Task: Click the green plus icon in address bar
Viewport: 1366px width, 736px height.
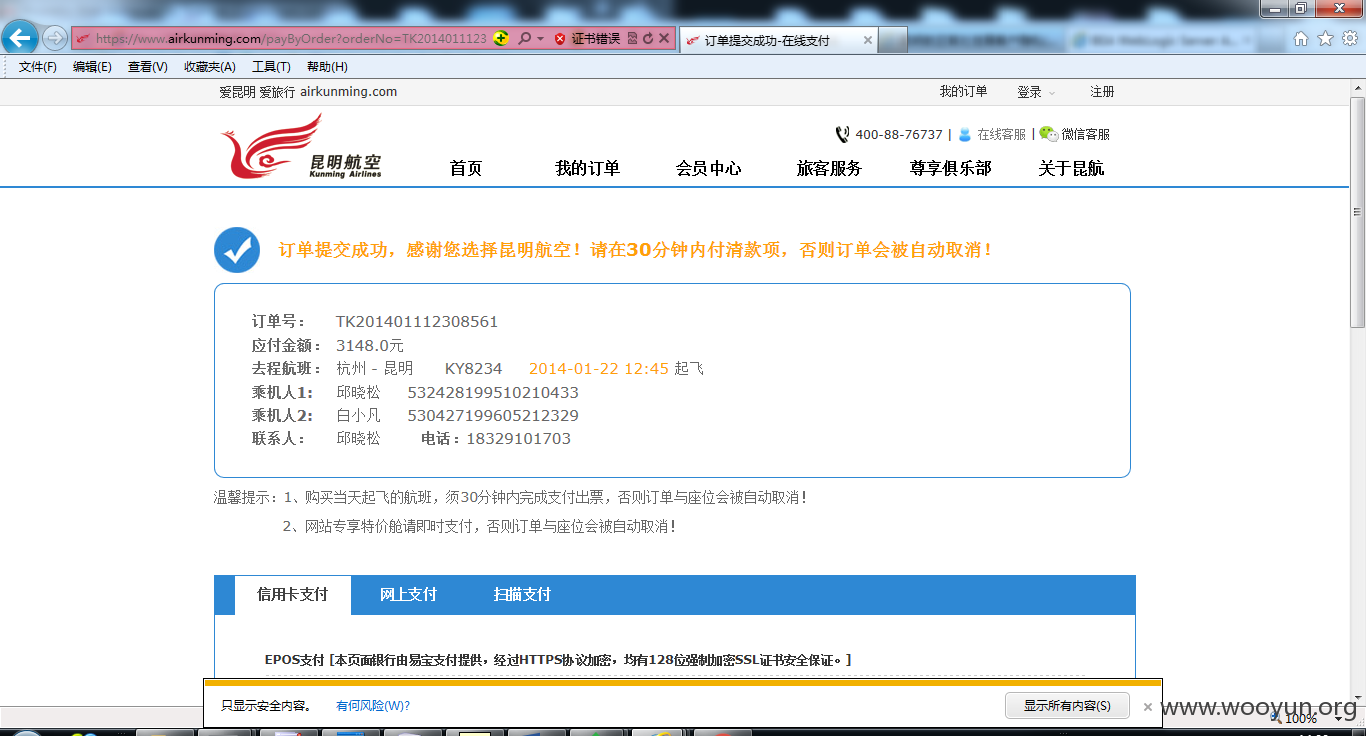Action: click(501, 38)
